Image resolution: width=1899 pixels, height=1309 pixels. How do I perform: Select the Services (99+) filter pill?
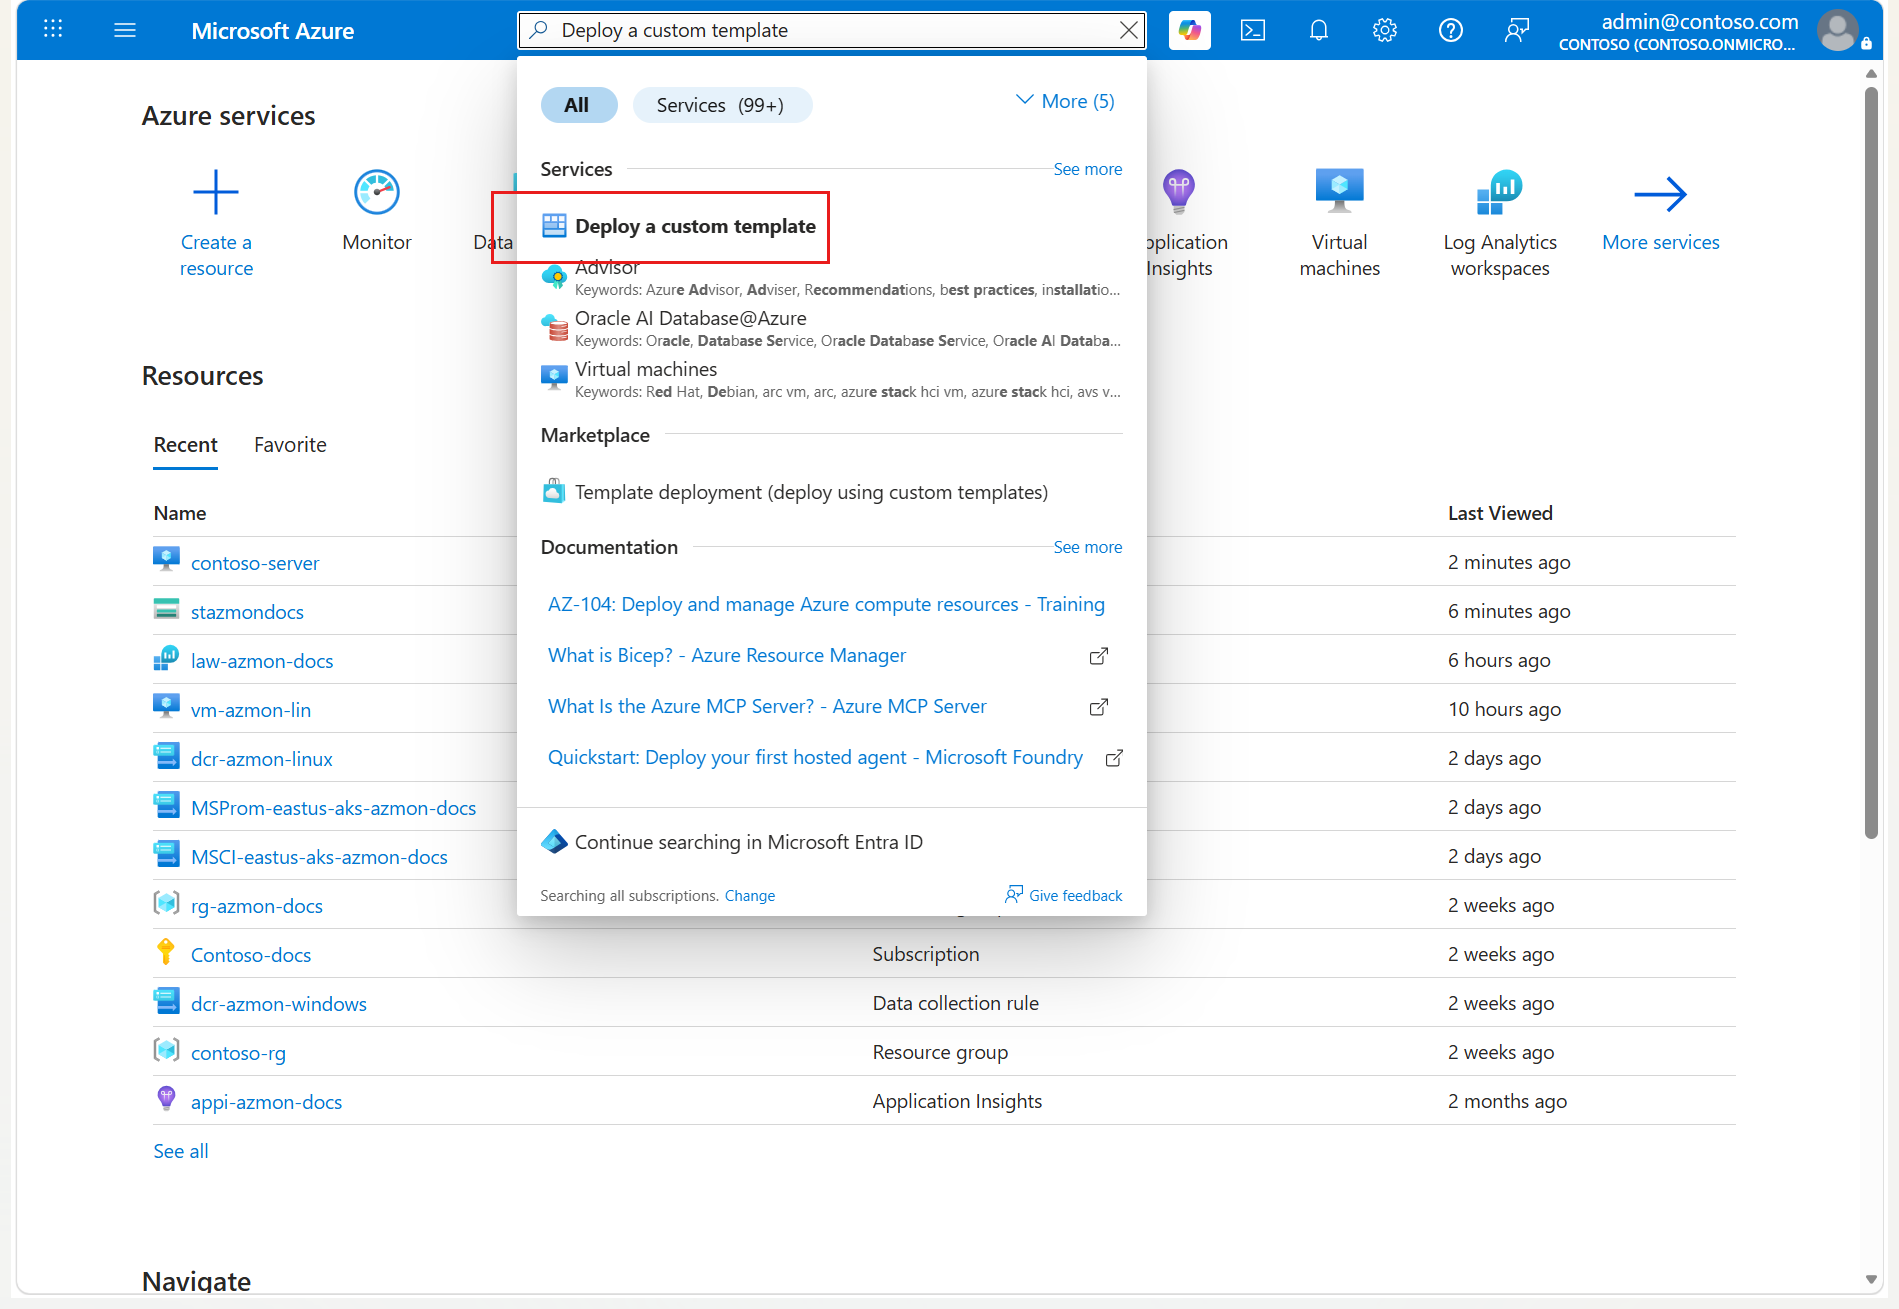721,105
